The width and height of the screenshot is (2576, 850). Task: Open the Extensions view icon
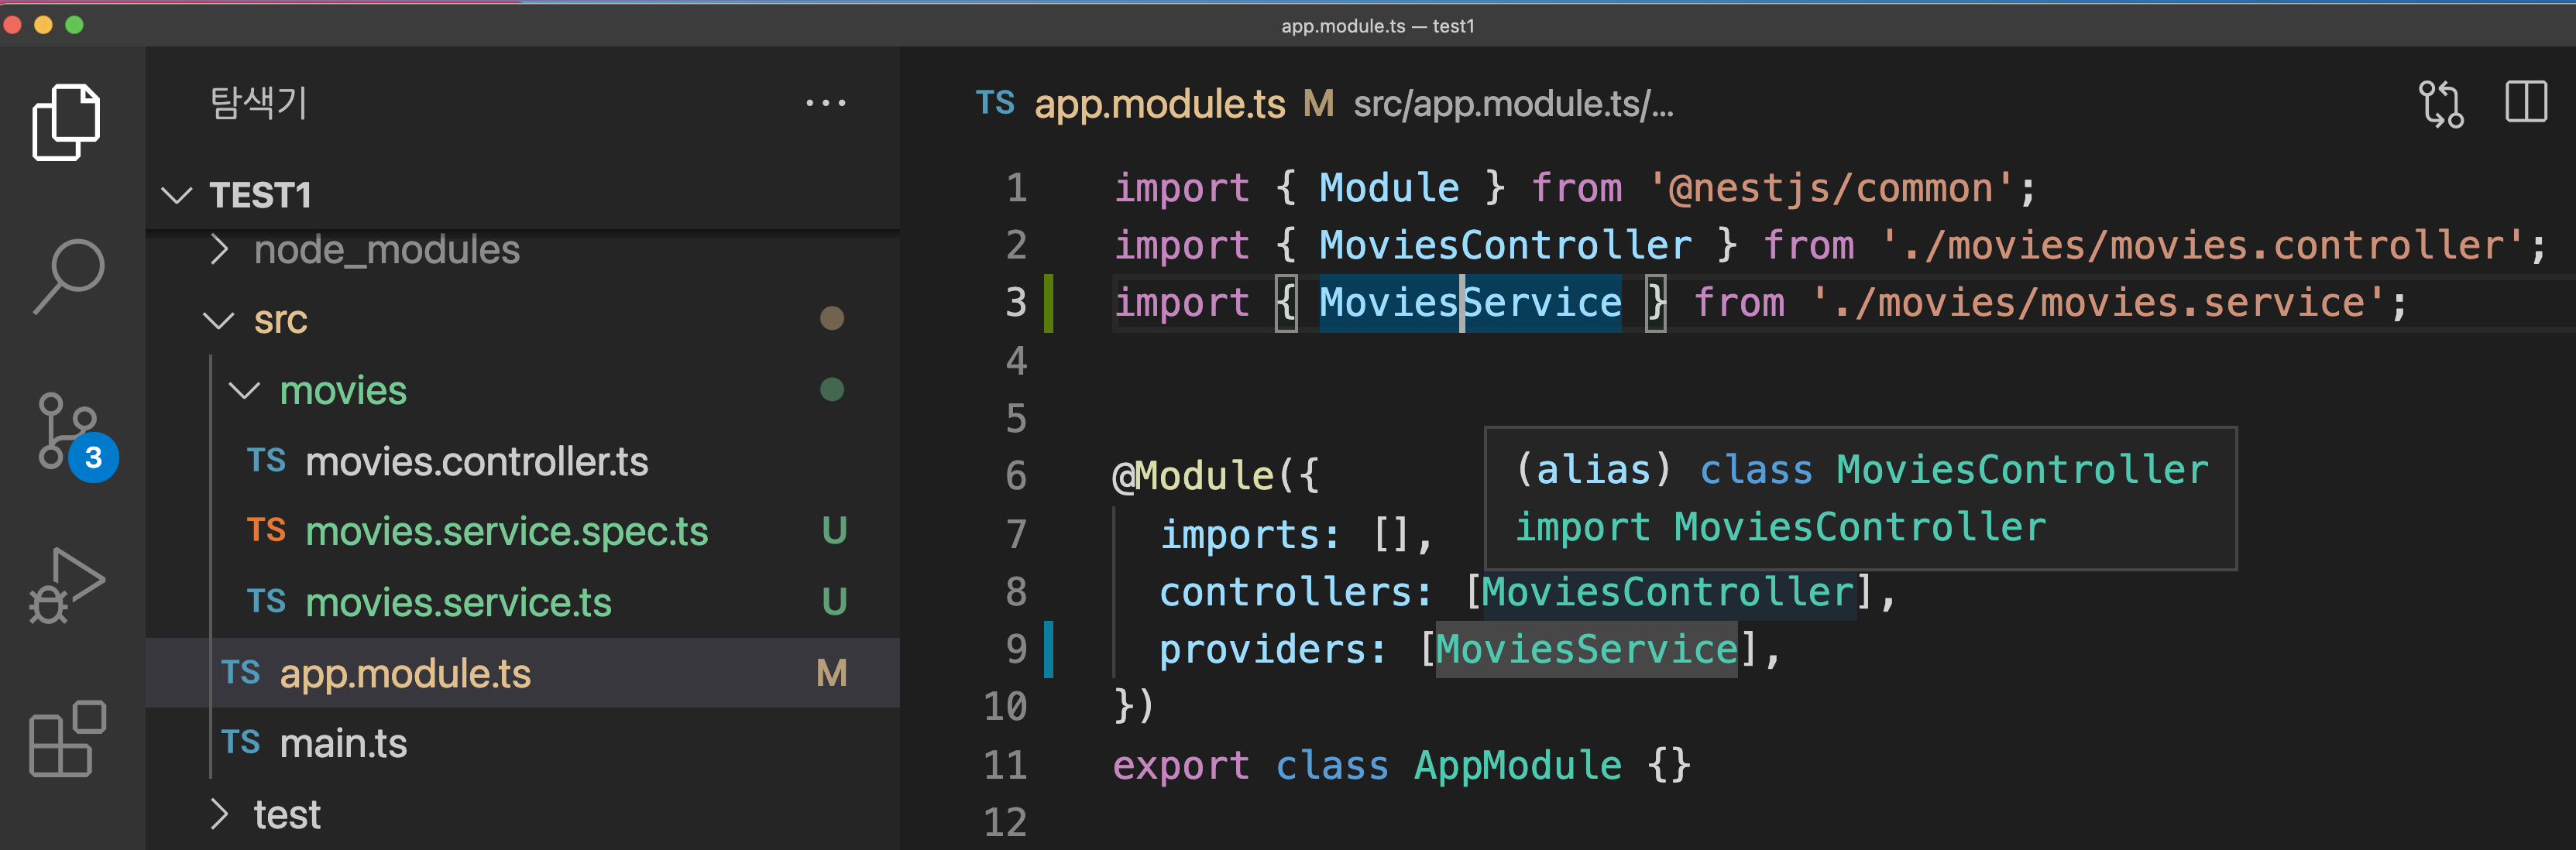(x=67, y=739)
